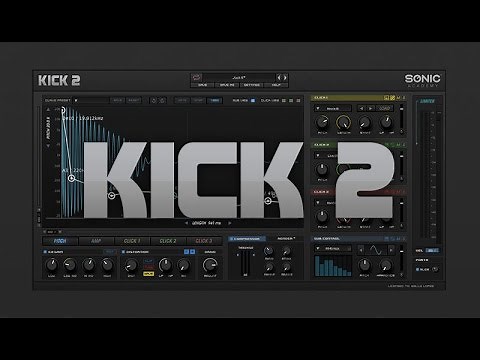Click the Sonic Academy logo

(x=422, y=80)
